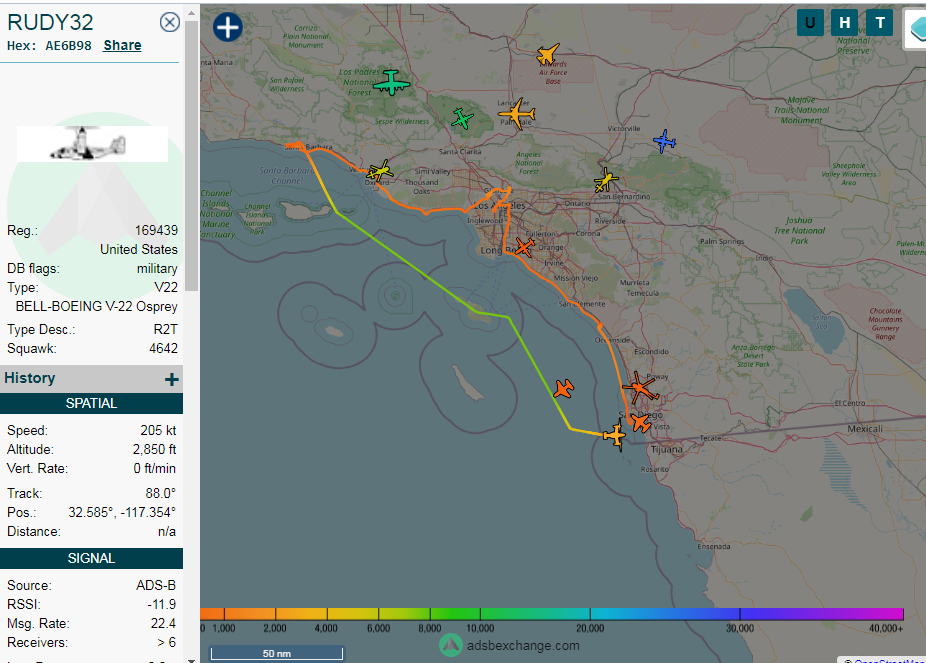Click the hex code AE6B98
Viewport: 926px width, 663px height.
point(69,45)
